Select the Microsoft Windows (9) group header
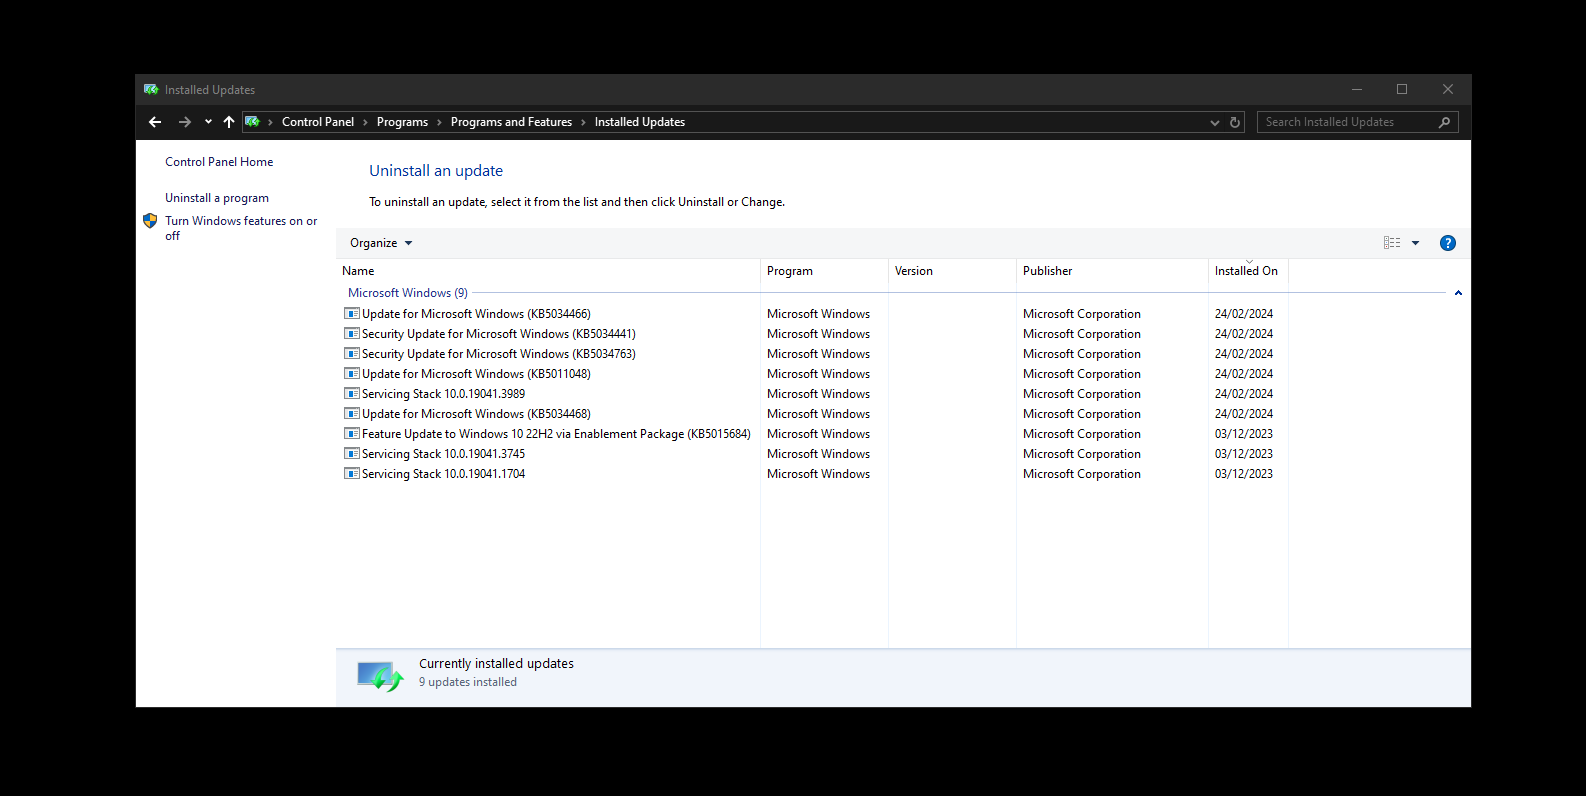This screenshot has height=796, width=1586. click(x=408, y=293)
